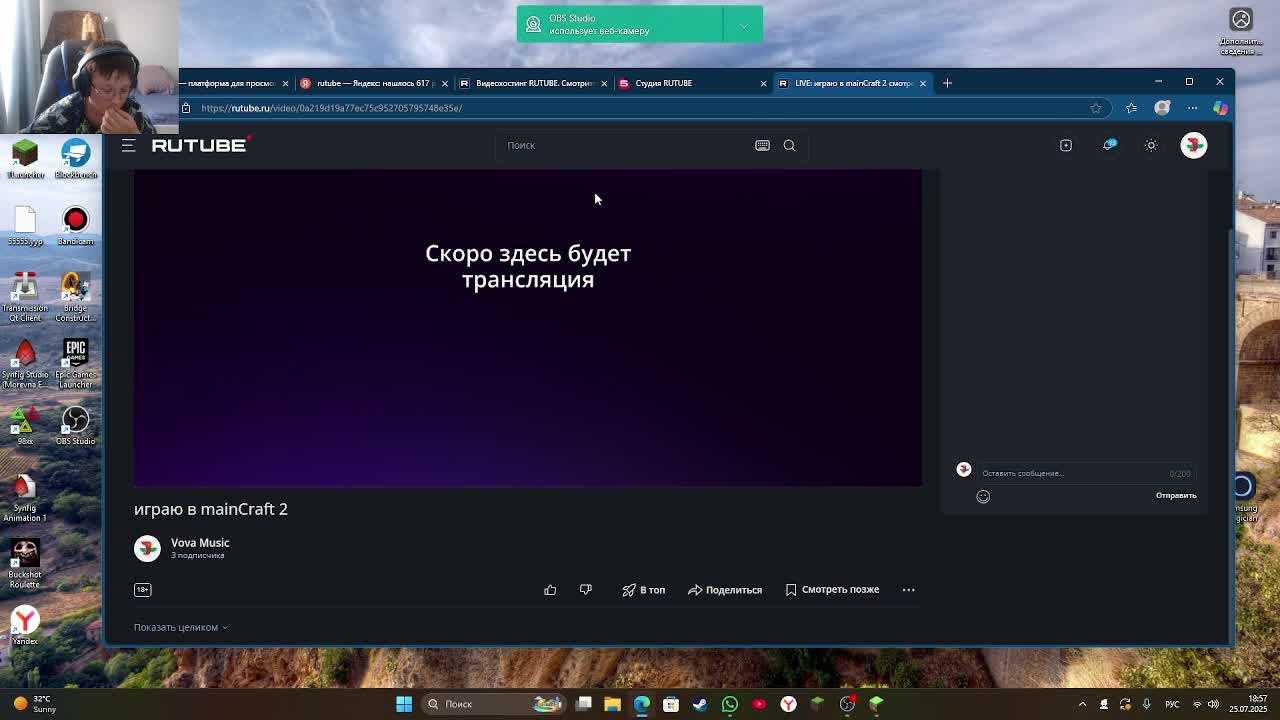
Task: Open the weather widget showing 32°C
Action: point(34,704)
